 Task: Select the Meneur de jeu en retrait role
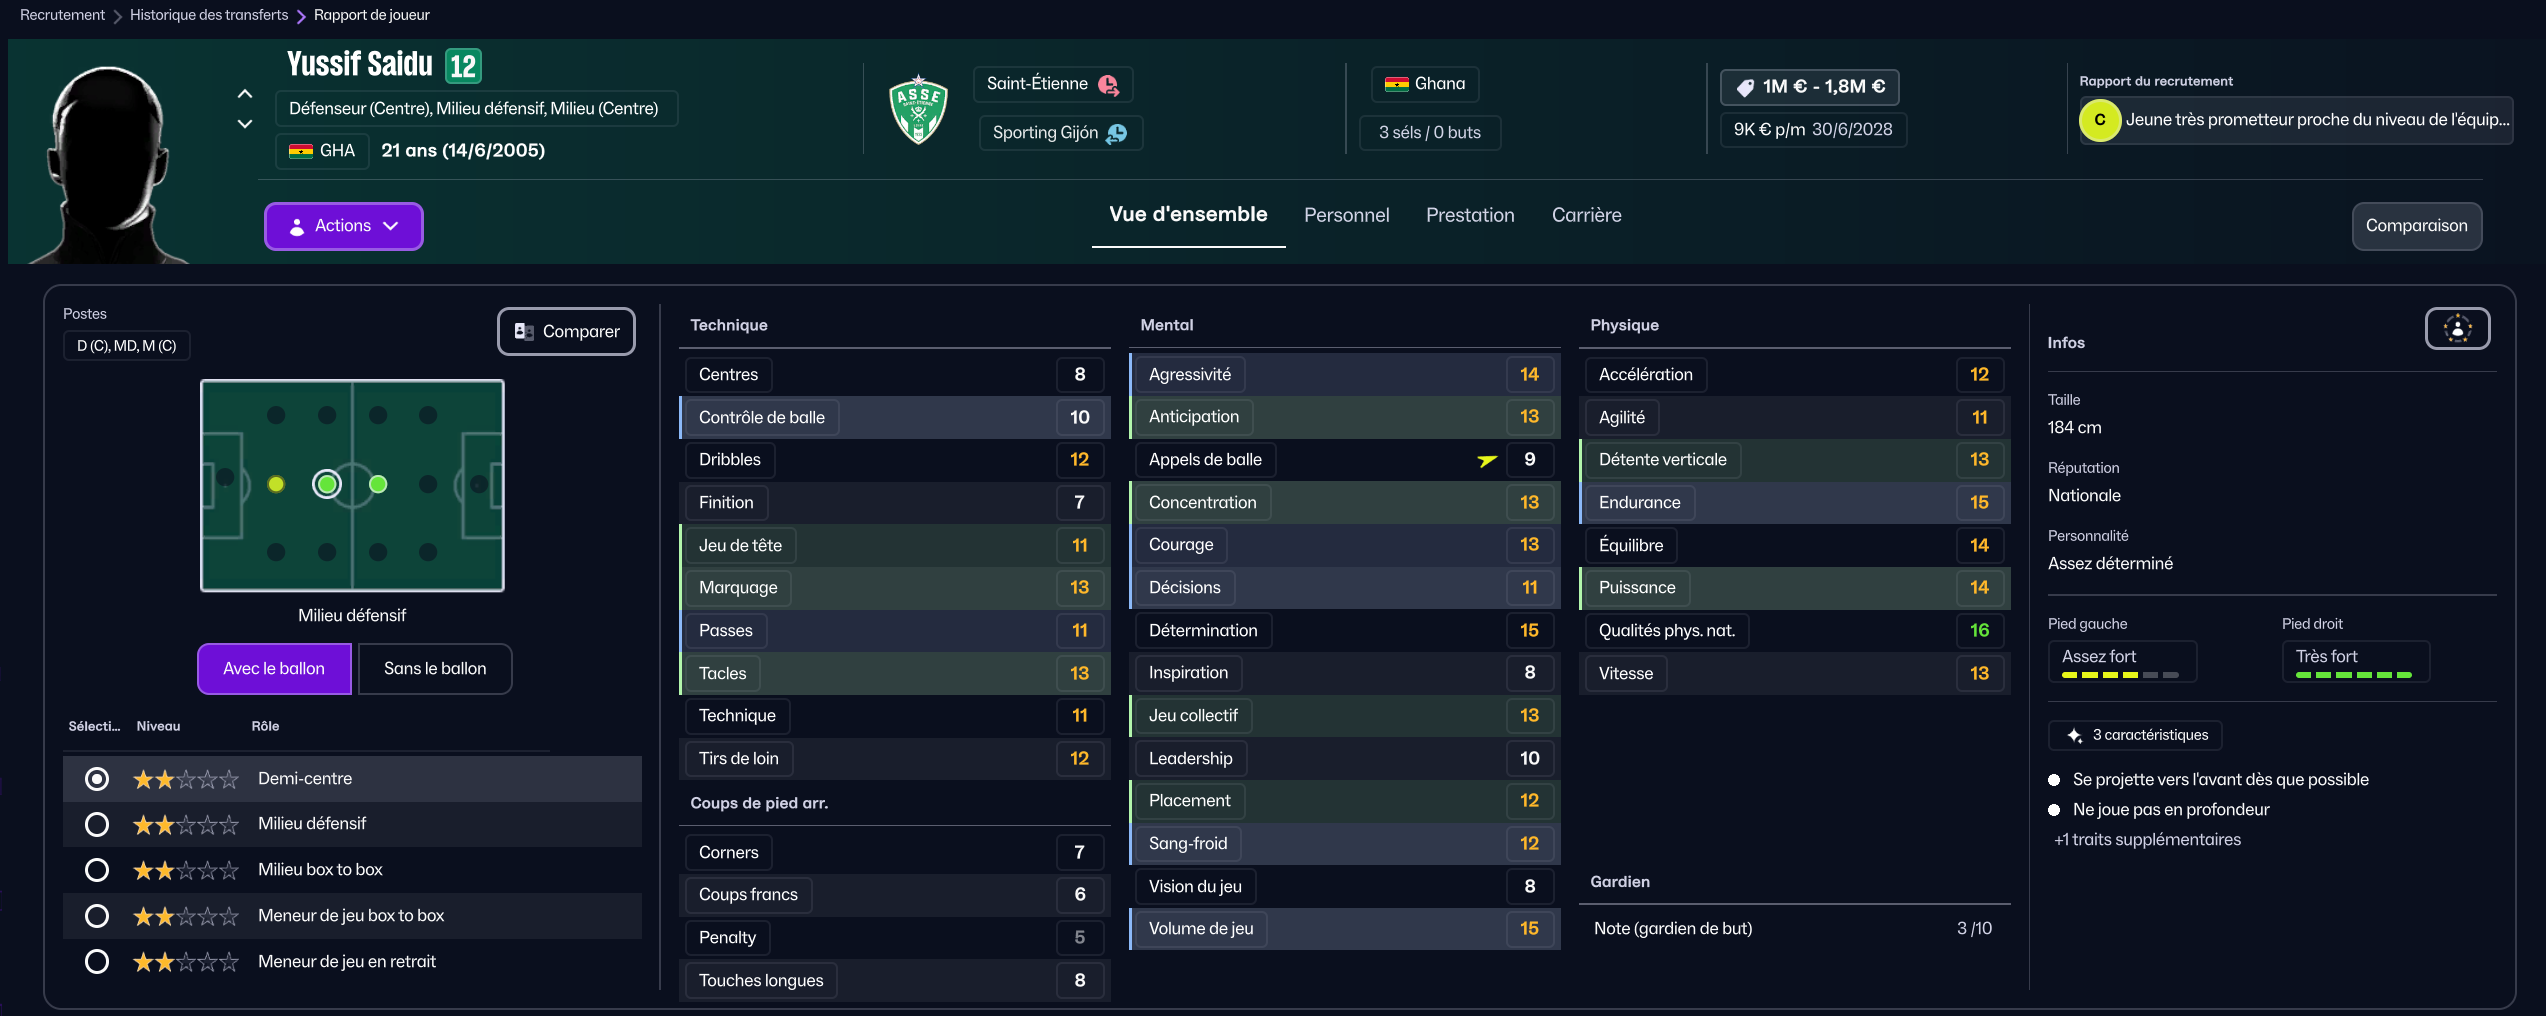[x=97, y=962]
